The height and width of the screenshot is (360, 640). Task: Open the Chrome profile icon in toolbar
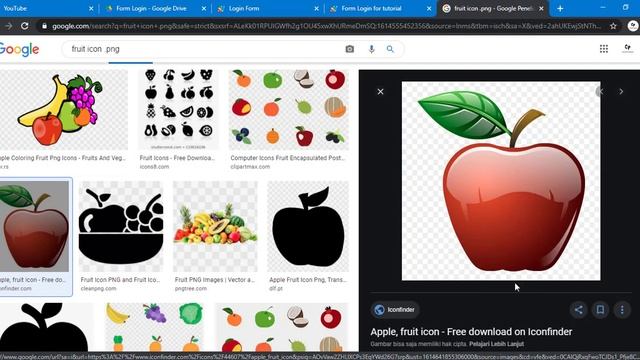coord(633,26)
